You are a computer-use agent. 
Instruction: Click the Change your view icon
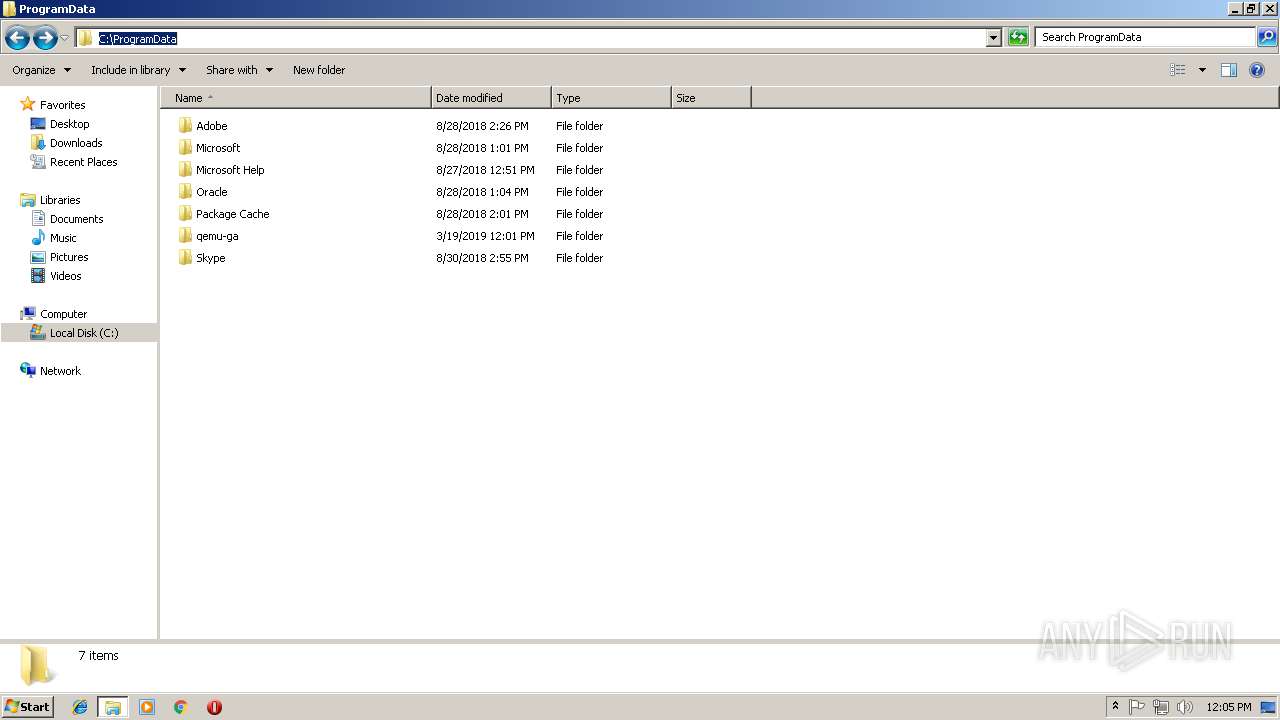[1178, 70]
